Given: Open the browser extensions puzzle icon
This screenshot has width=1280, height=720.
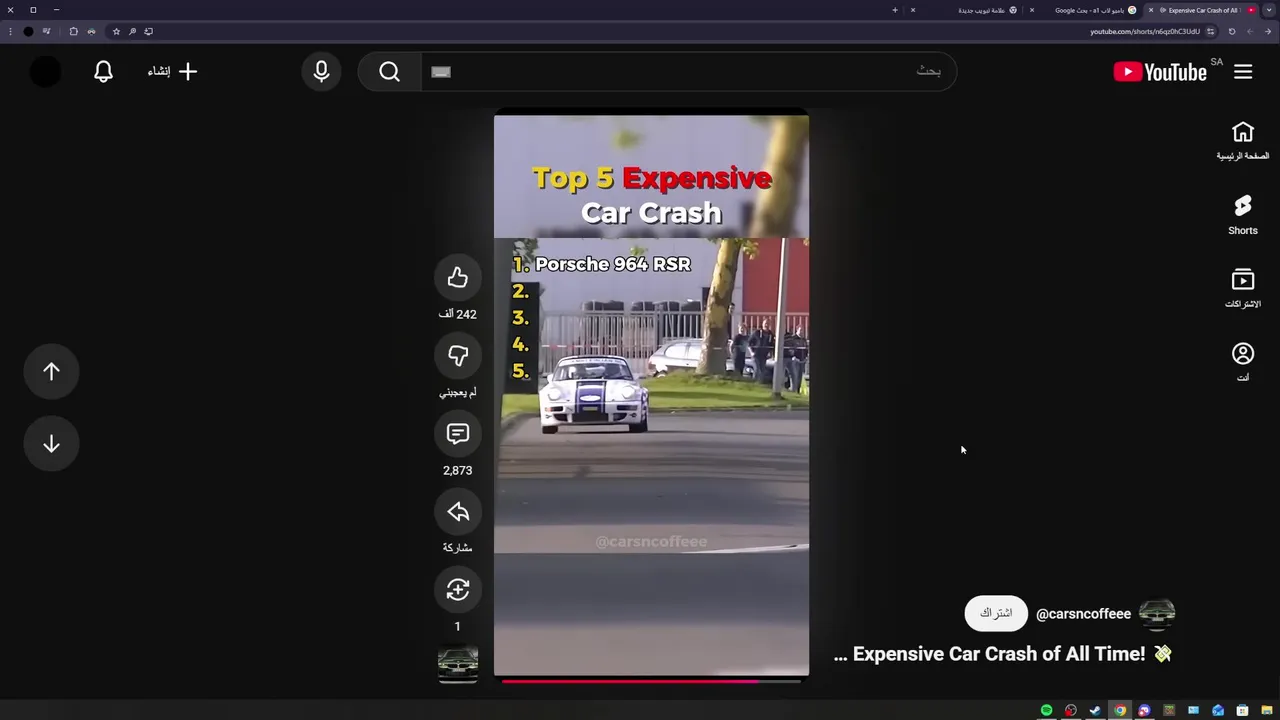Looking at the screenshot, I should [73, 31].
